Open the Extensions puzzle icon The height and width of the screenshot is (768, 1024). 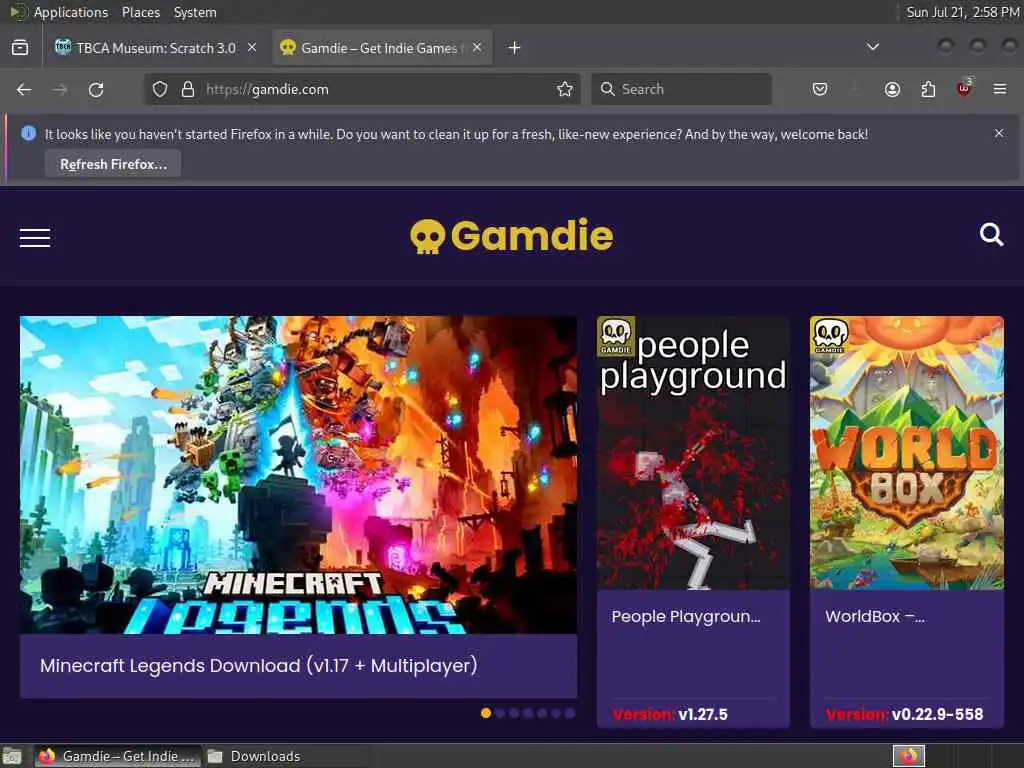(928, 89)
